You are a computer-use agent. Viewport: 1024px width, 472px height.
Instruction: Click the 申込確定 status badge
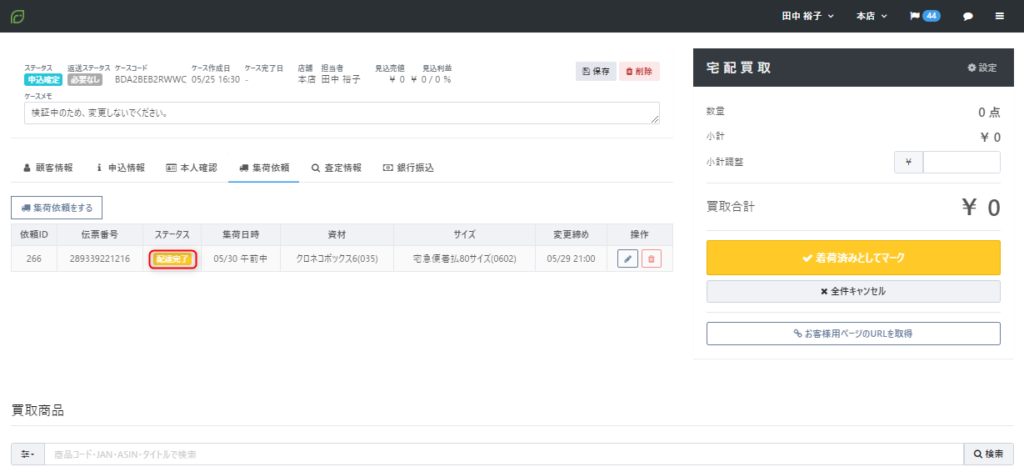[43, 80]
